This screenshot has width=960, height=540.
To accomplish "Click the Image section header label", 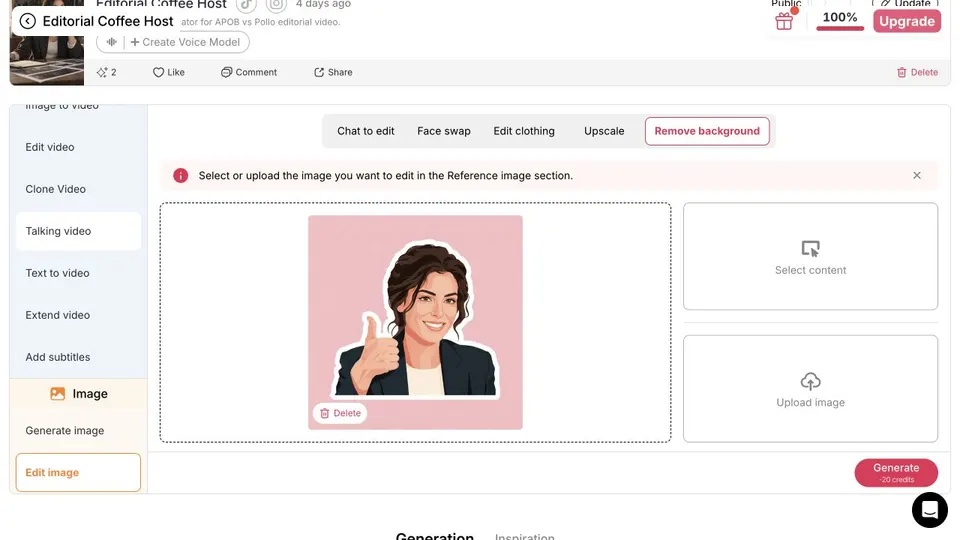I will [90, 394].
